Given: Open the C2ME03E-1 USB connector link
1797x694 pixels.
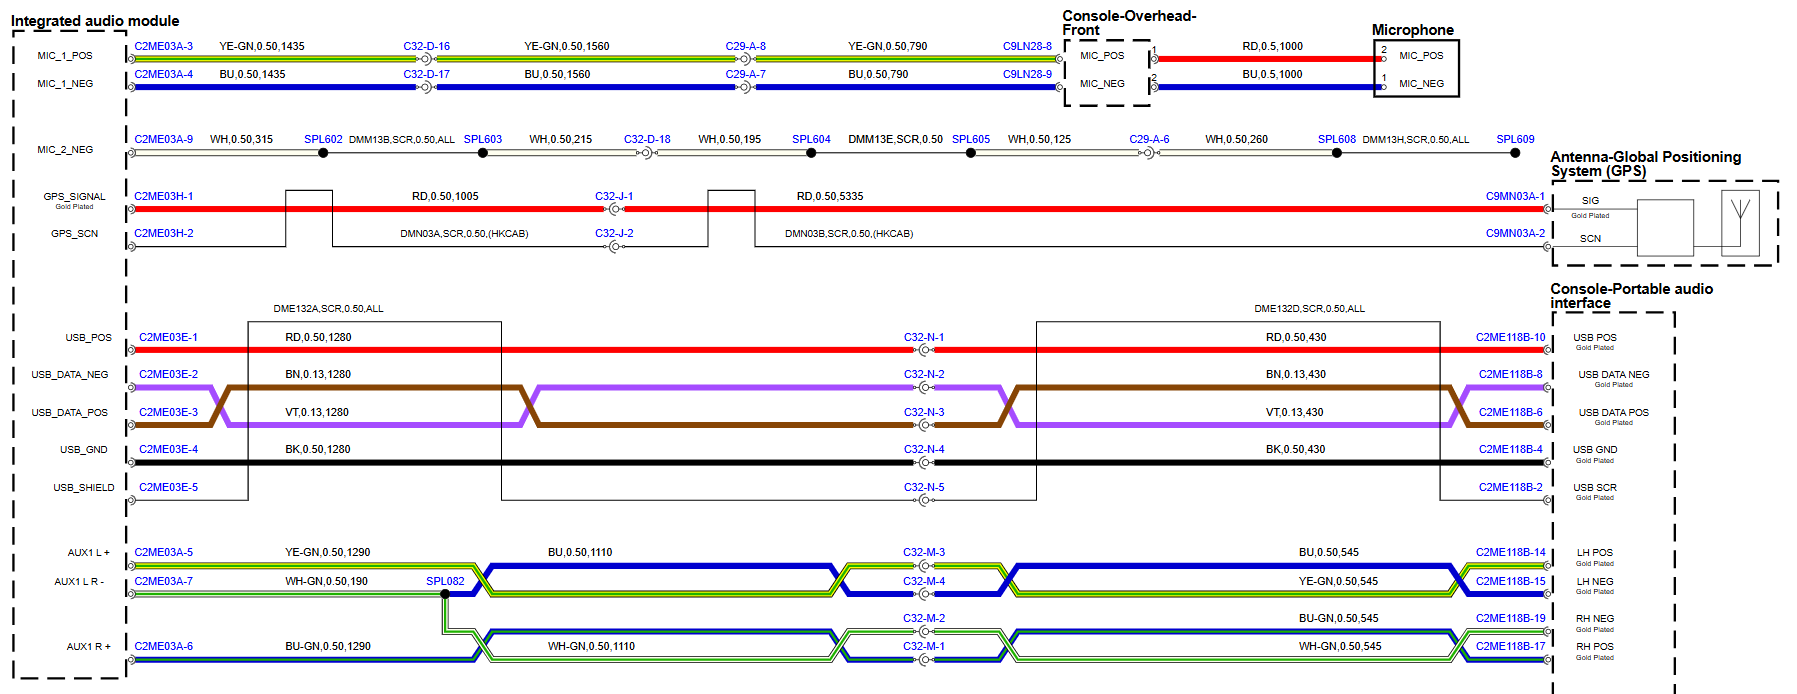Looking at the screenshot, I should 168,337.
